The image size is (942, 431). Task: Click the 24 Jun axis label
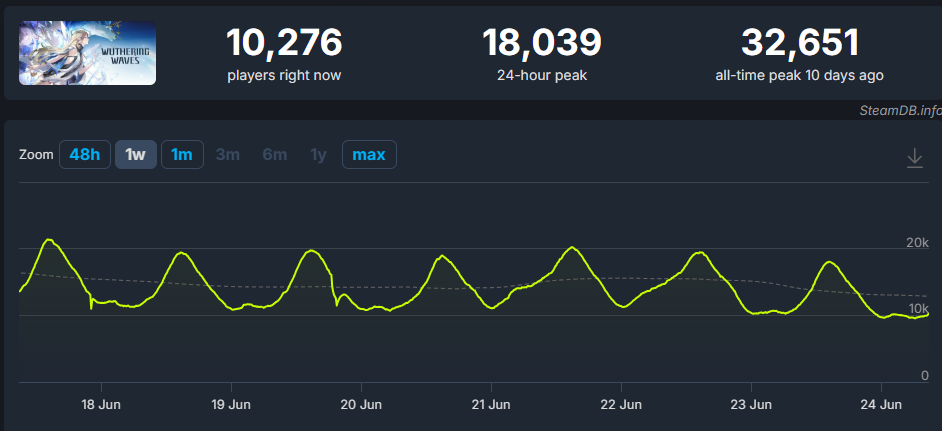coord(881,405)
